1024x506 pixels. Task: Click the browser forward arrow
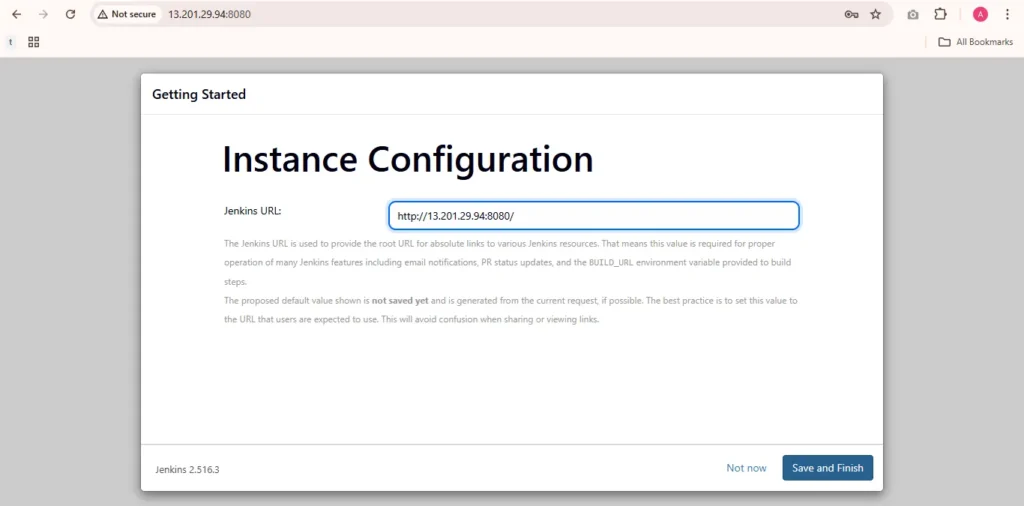(x=43, y=15)
